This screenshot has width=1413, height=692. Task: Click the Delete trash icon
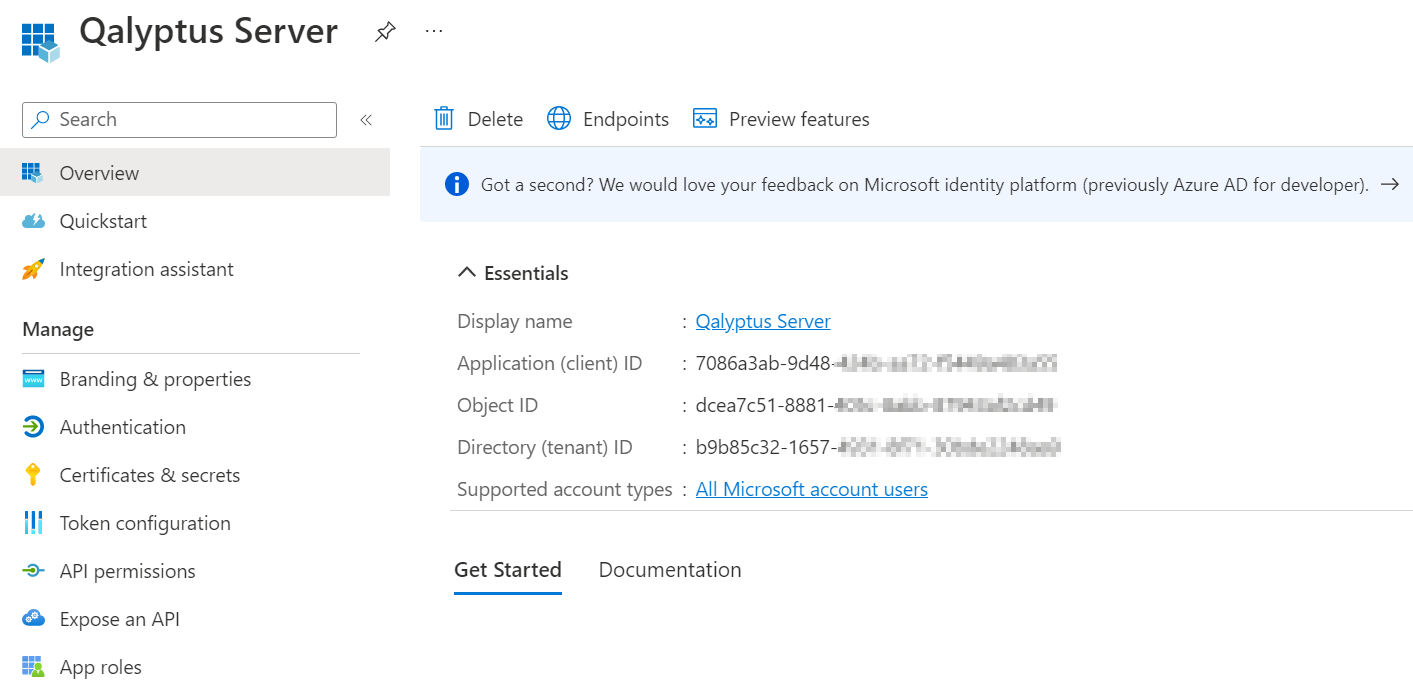pos(443,118)
